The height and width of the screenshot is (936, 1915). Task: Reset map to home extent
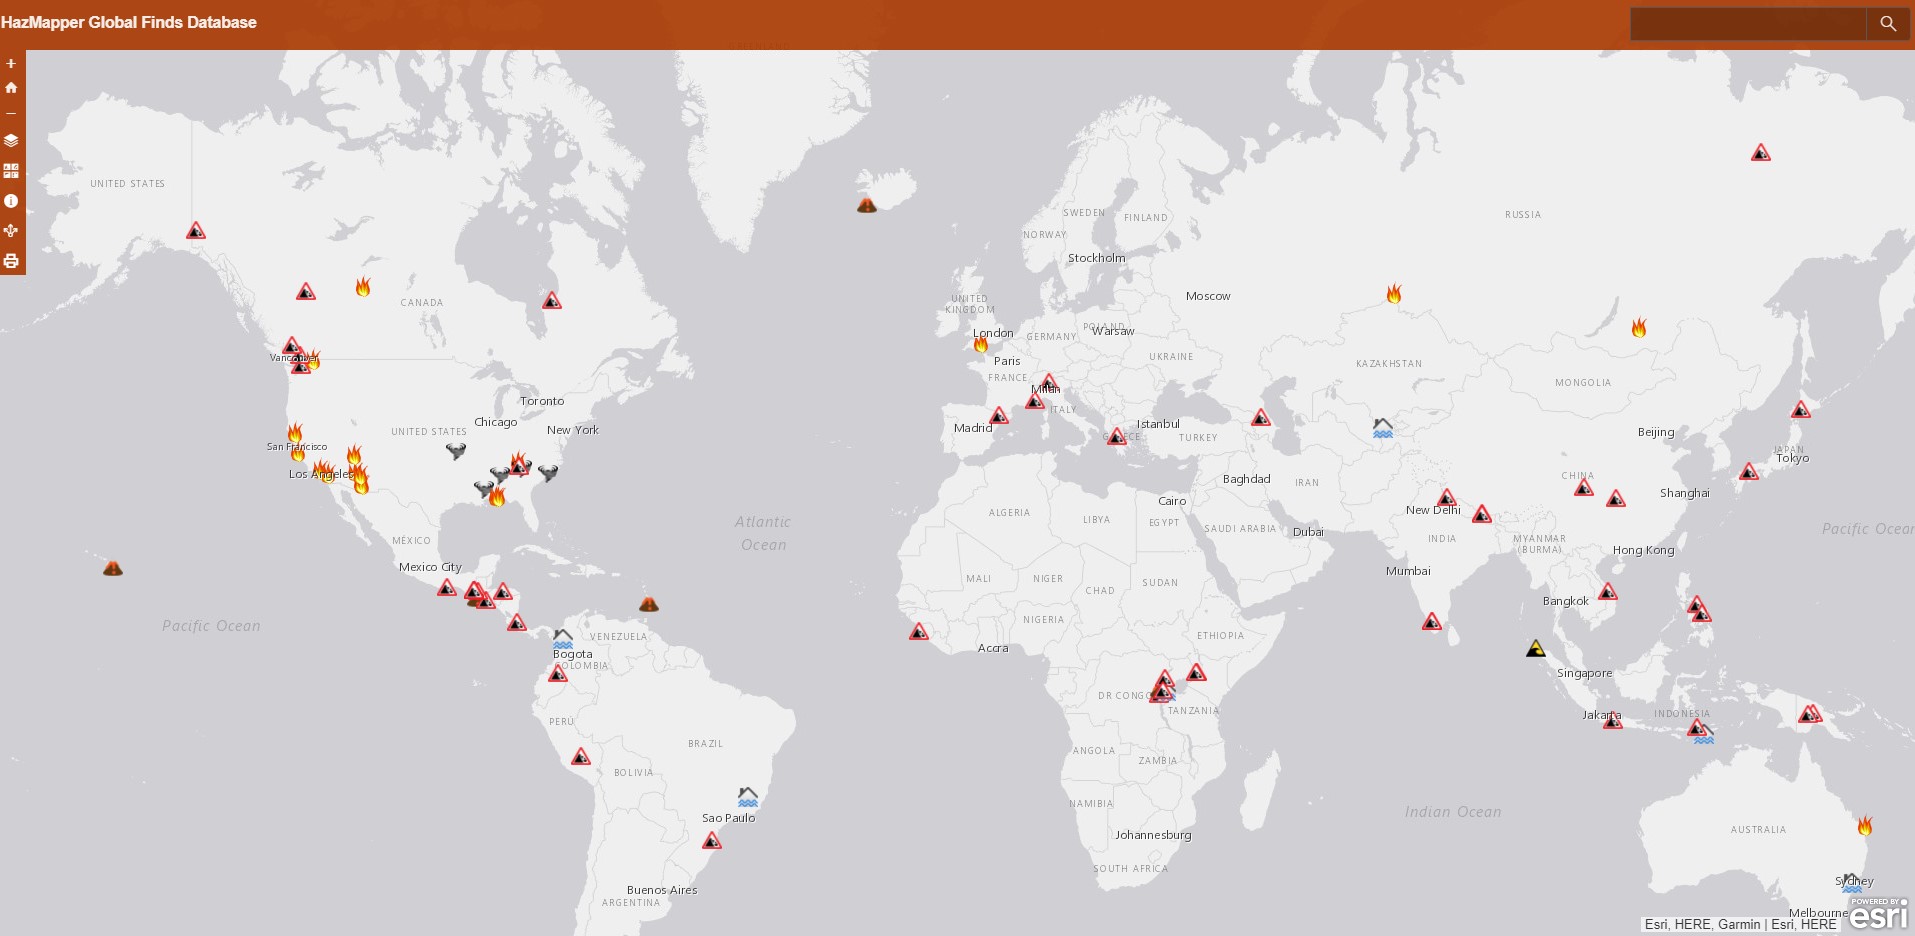11,88
